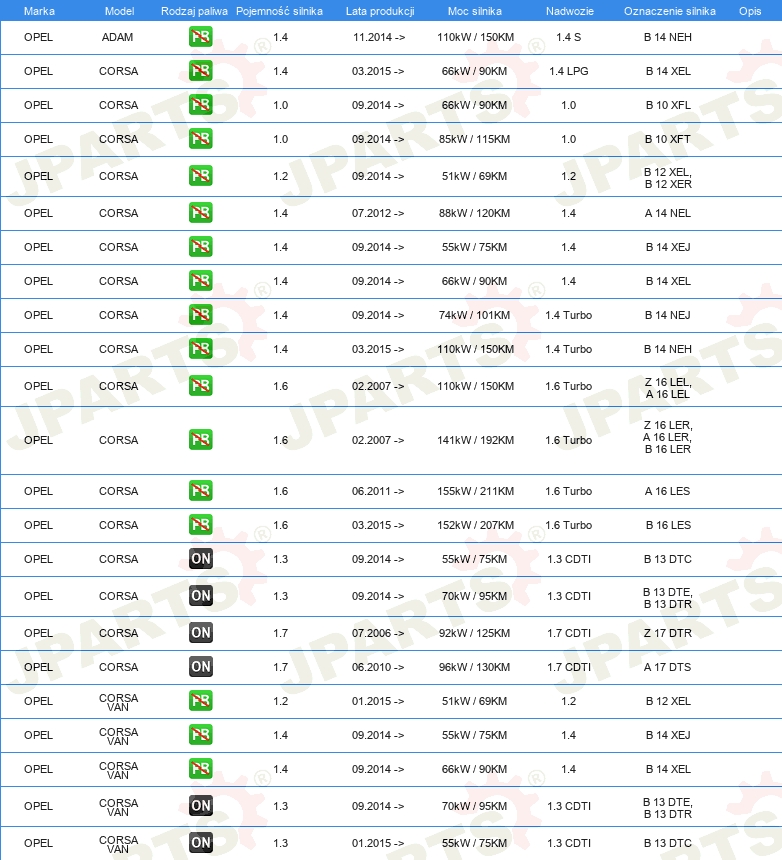Select the 'B 16 LES' engine code
Image resolution: width=782 pixels, height=860 pixels.
[x=668, y=525]
